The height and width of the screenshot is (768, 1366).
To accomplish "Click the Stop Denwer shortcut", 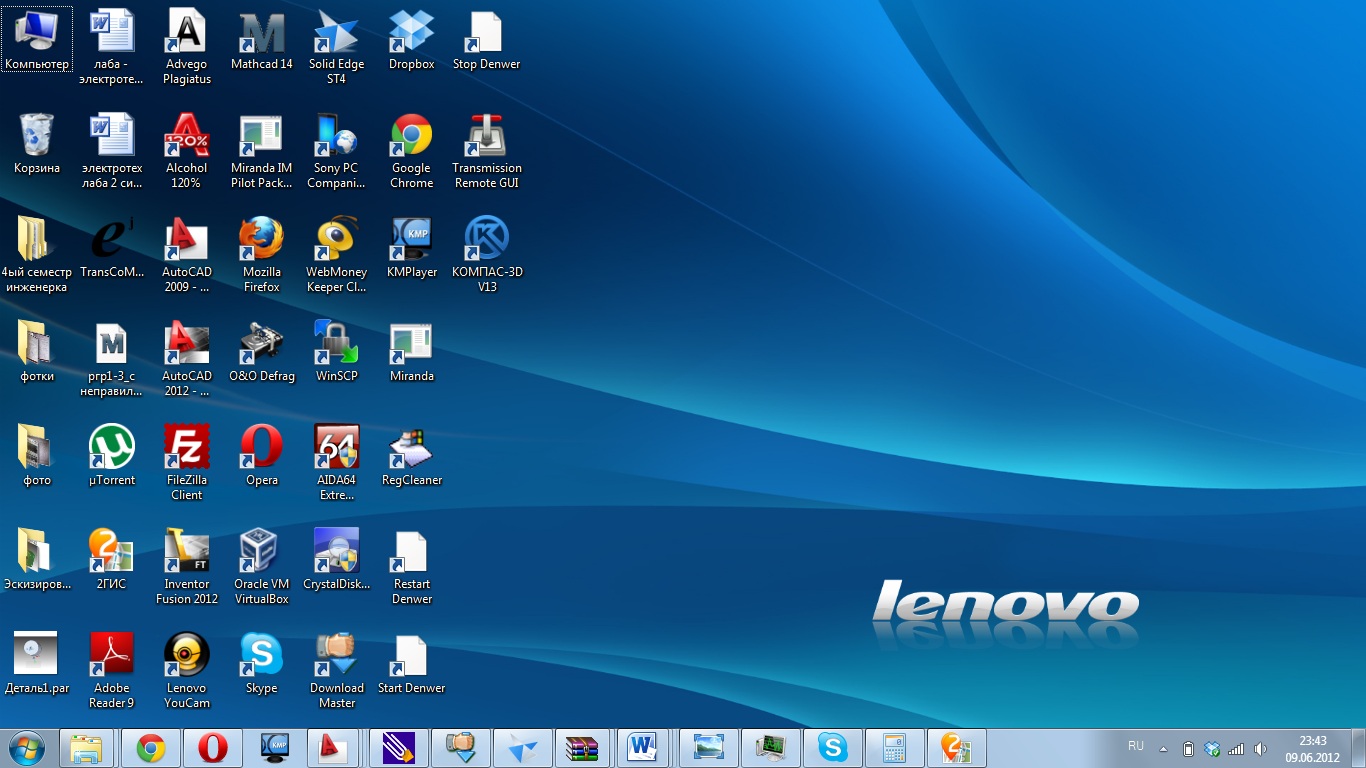I will [x=487, y=40].
